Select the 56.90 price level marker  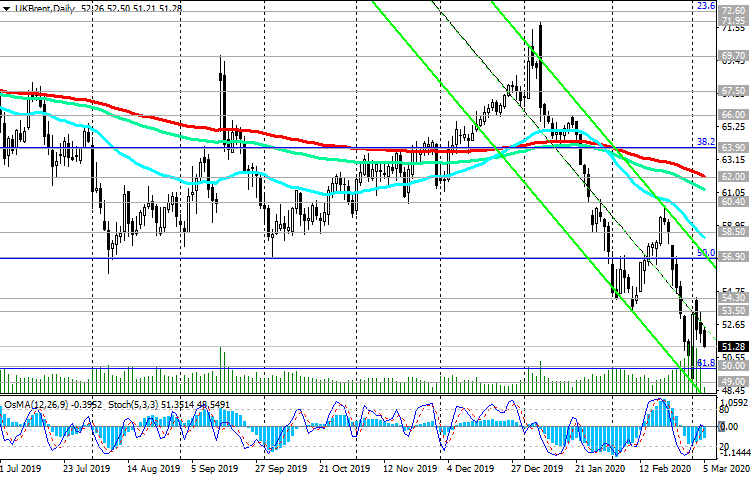coord(735,257)
